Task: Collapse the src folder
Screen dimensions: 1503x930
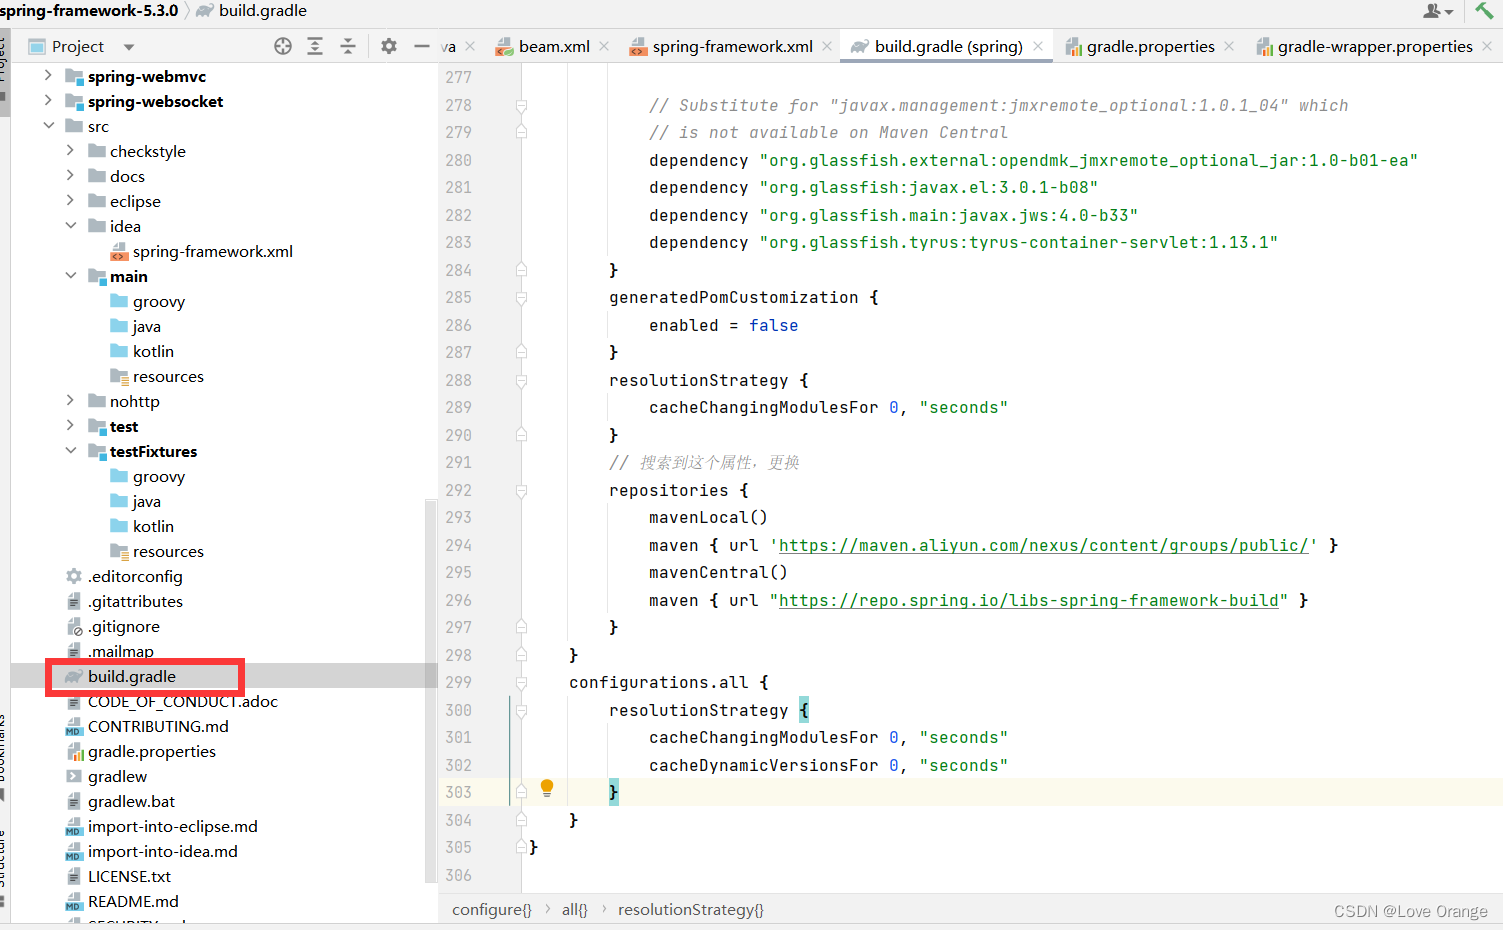Action: 48,125
